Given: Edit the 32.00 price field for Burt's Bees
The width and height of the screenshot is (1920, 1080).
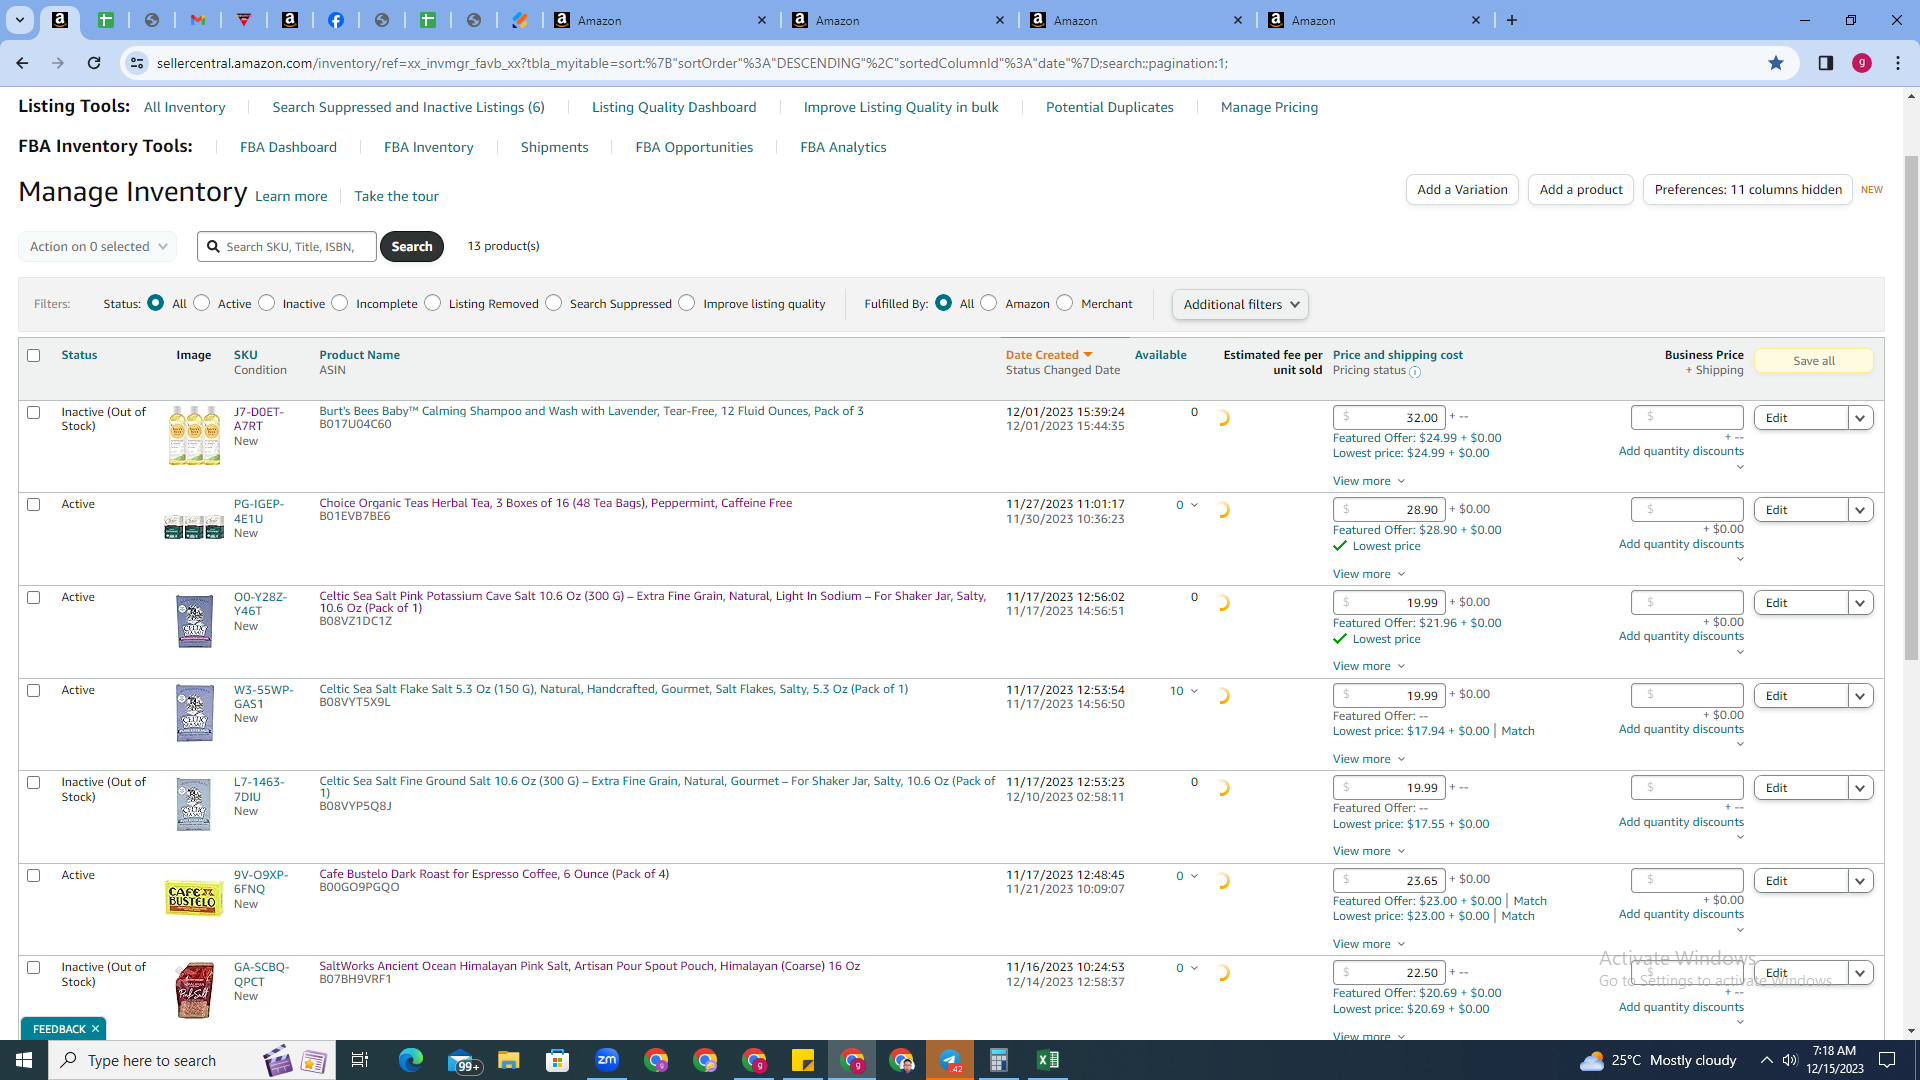Looking at the screenshot, I should (x=1389, y=418).
